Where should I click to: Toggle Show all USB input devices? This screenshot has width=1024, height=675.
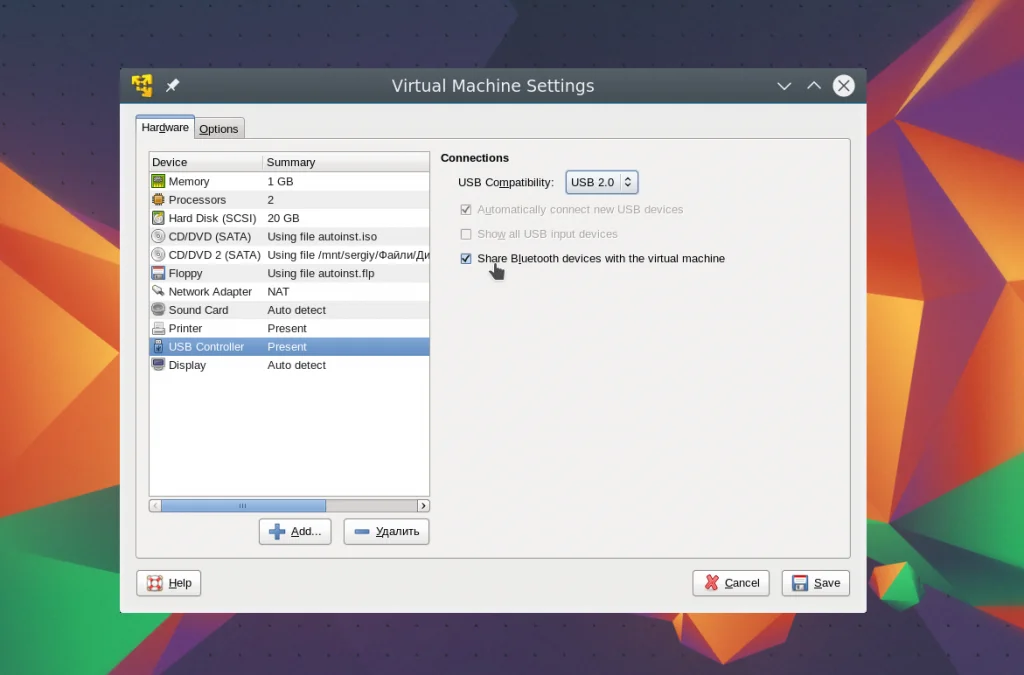pos(466,234)
